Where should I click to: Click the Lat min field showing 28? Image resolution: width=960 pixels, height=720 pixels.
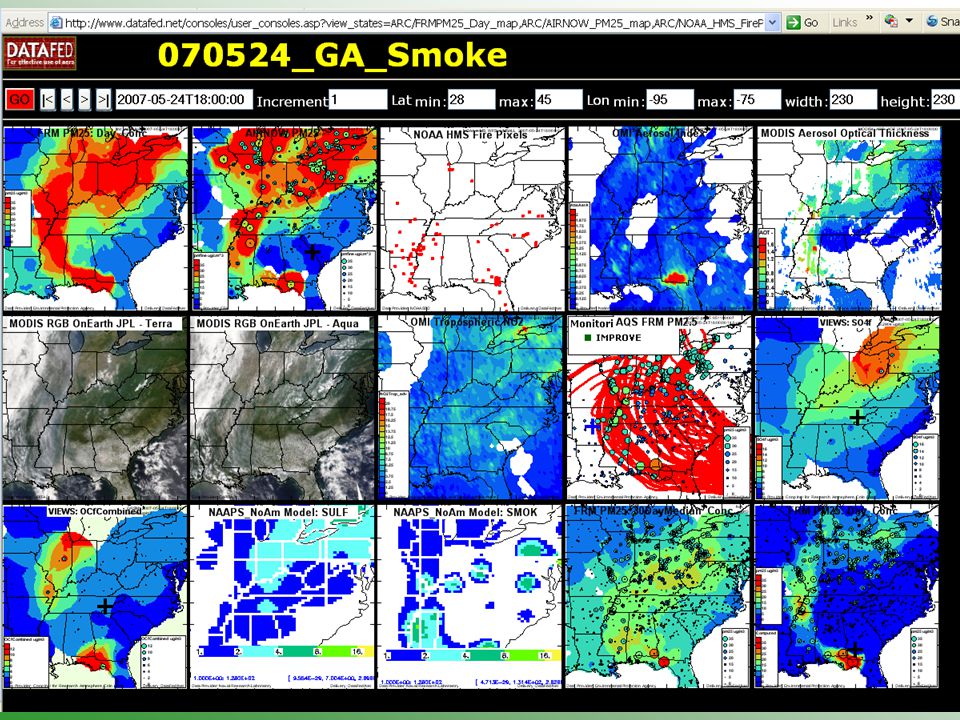(x=471, y=99)
